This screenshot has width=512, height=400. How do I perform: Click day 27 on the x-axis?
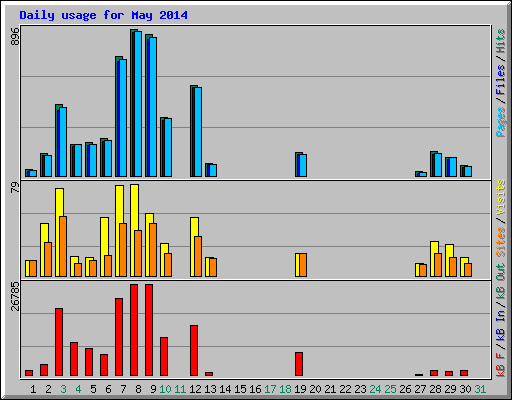(420, 389)
